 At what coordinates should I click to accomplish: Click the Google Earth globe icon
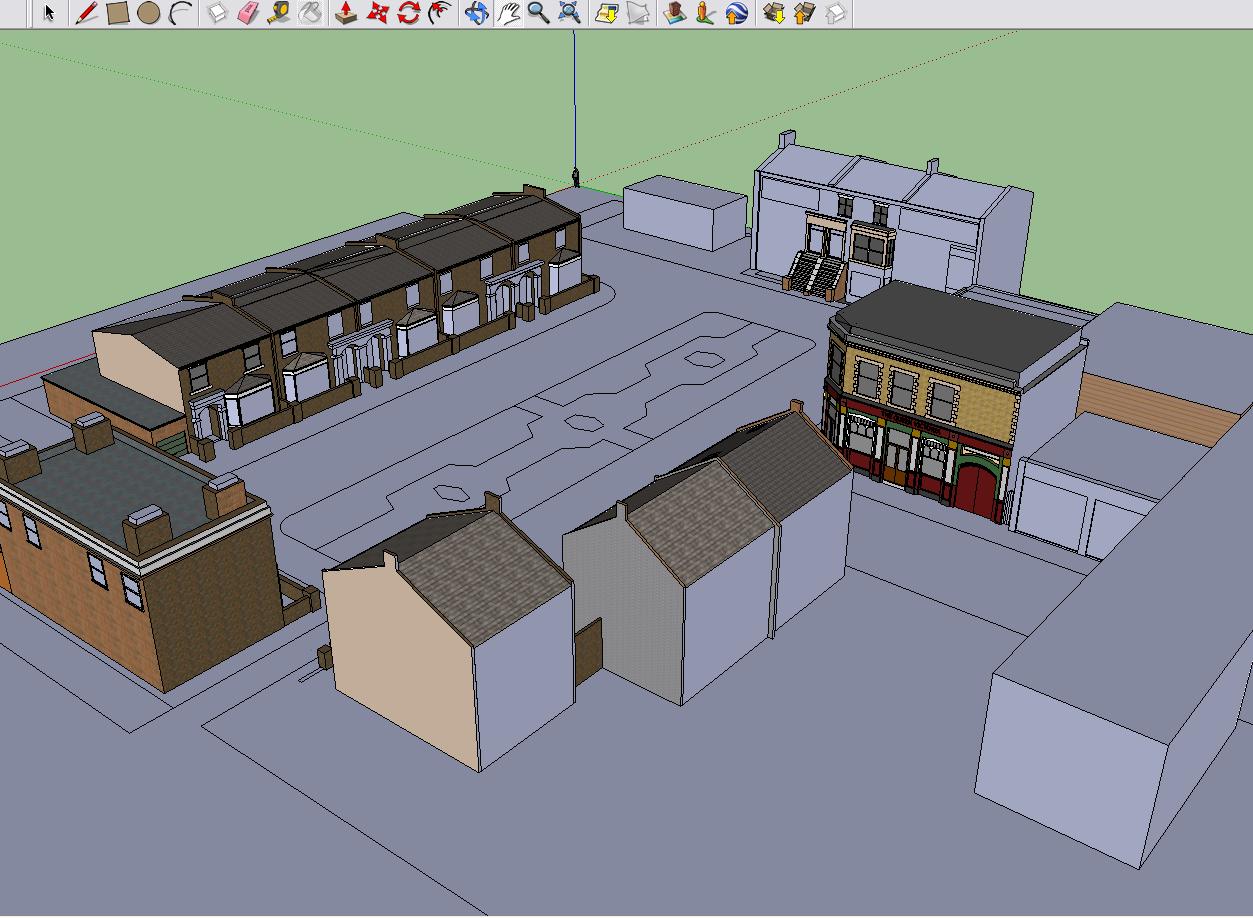[x=736, y=13]
